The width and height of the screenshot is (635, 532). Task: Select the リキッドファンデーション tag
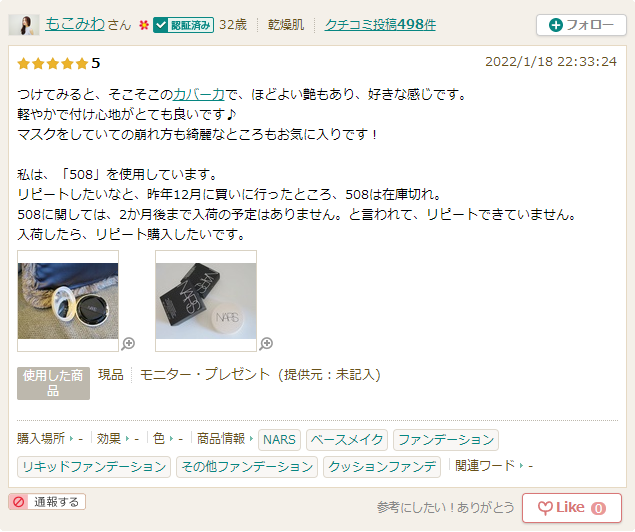tap(94, 467)
